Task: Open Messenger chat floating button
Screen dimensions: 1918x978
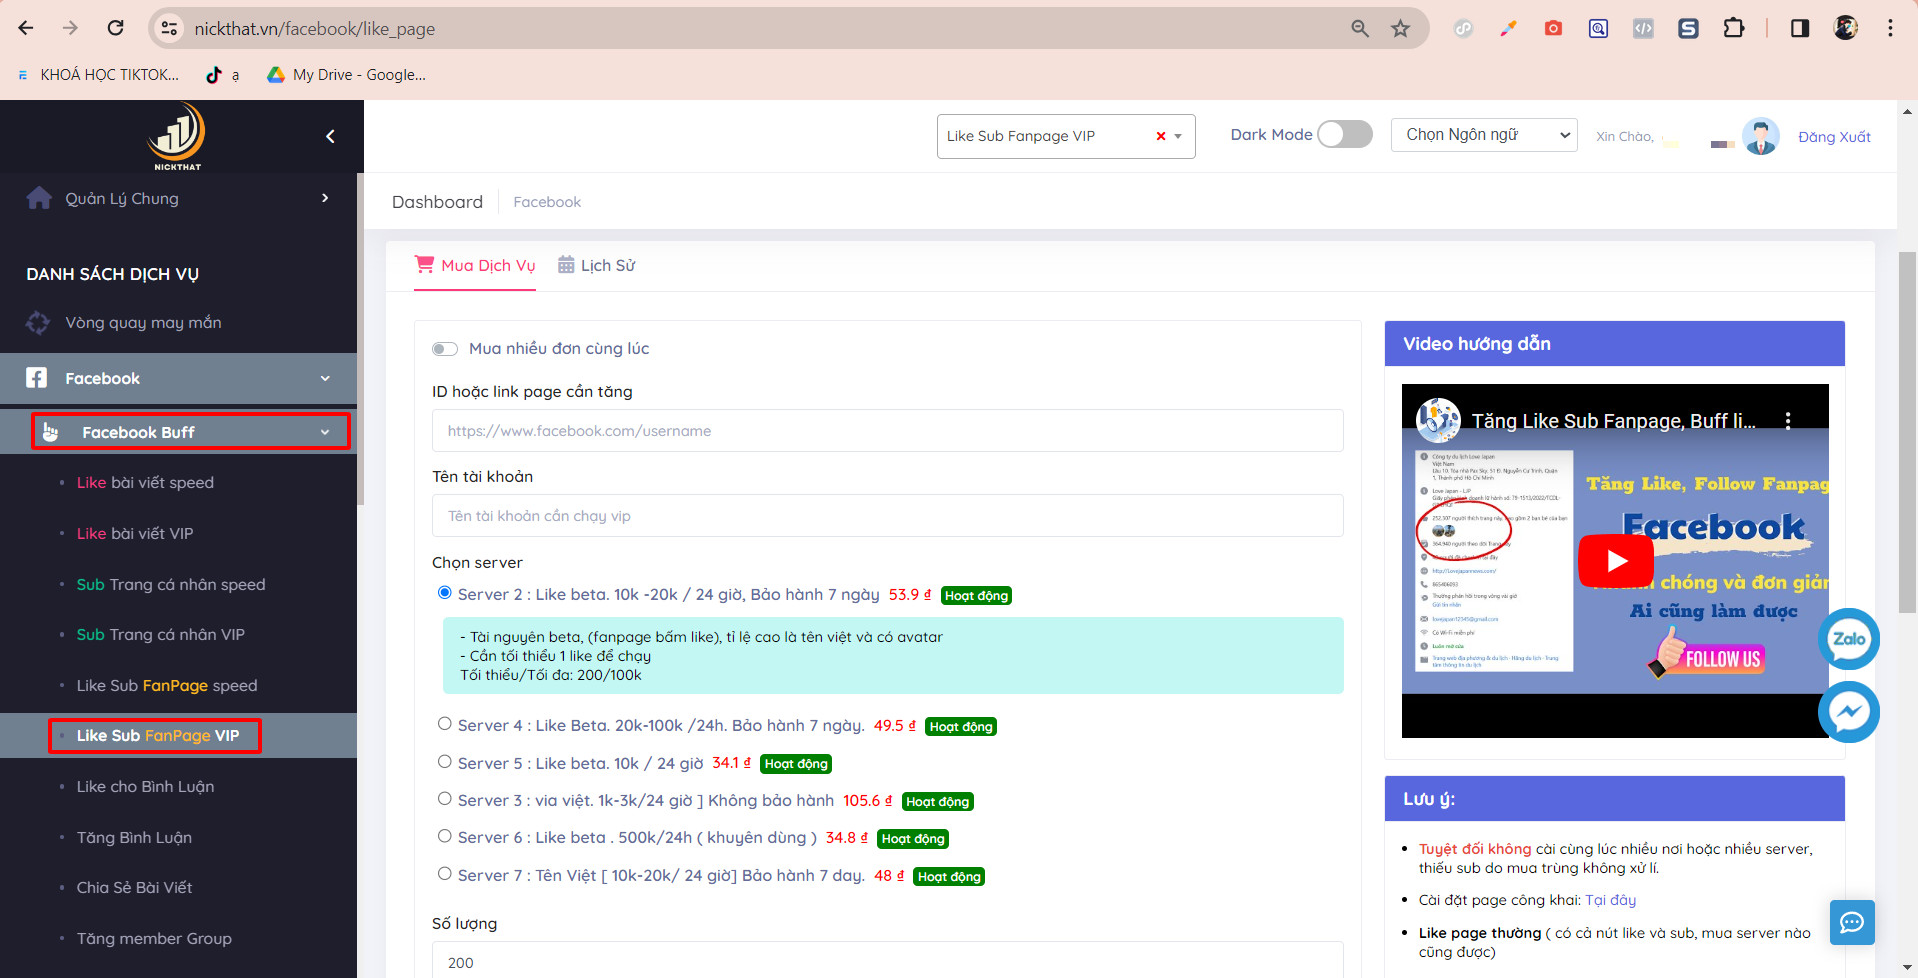Action: pos(1848,712)
